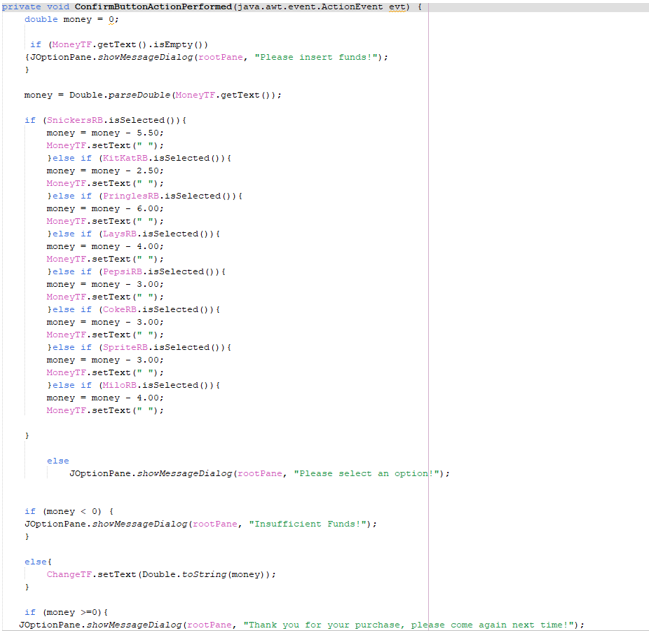Screen dimensions: 655x632
Task: Click SnickersRB in the if statement
Action: (x=75, y=120)
